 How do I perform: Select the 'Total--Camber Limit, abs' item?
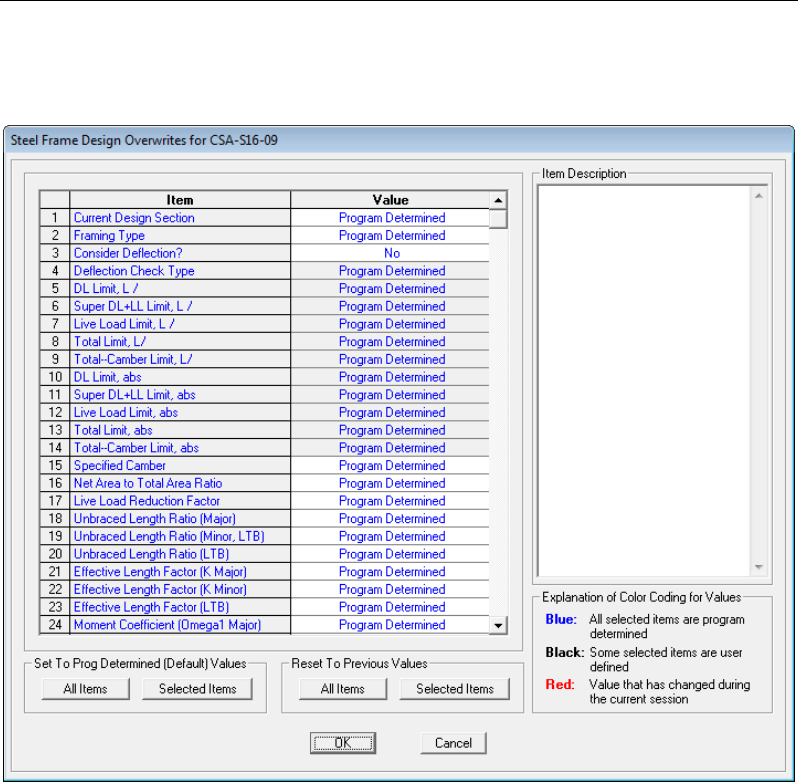[x=180, y=448]
